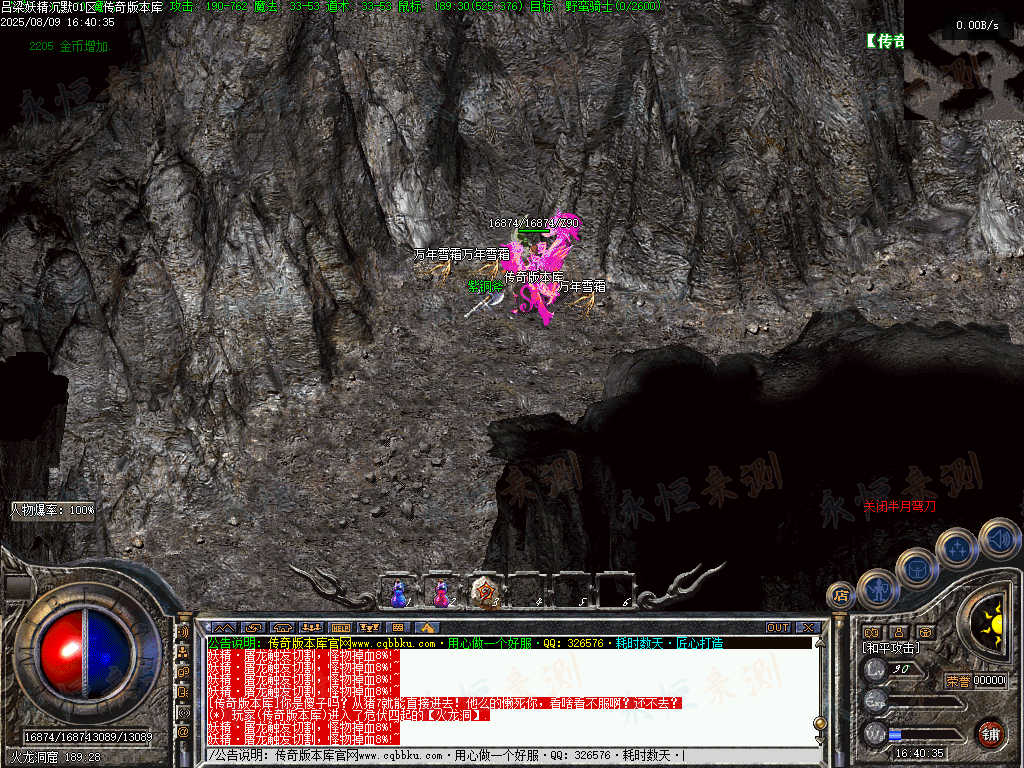This screenshot has width=1024, height=768.
Task: Open the 店 shop round button
Action: [x=841, y=596]
